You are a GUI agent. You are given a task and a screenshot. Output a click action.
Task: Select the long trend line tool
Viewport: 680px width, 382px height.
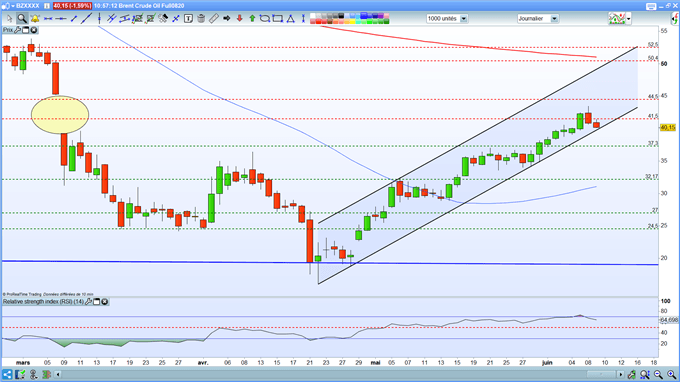pyautogui.click(x=86, y=18)
